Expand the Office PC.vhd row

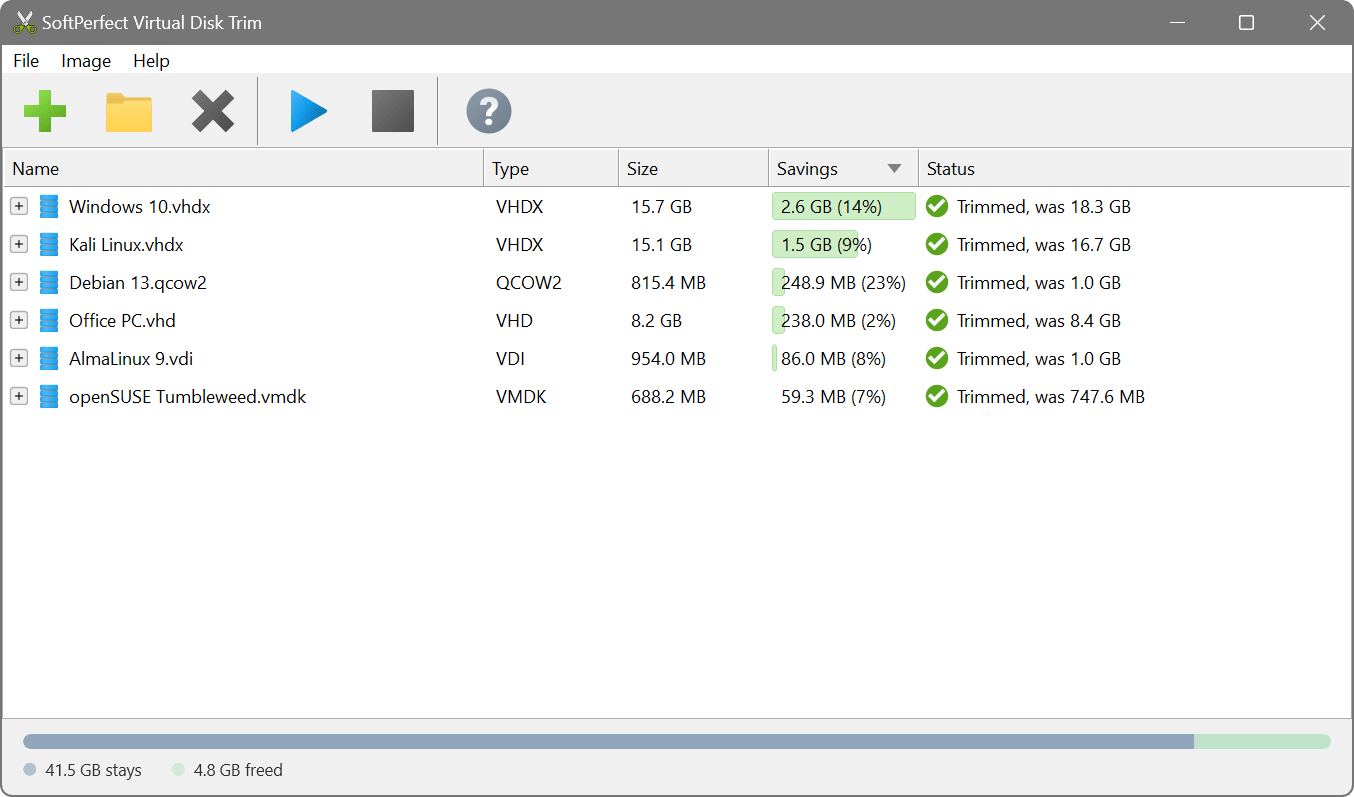(x=19, y=321)
